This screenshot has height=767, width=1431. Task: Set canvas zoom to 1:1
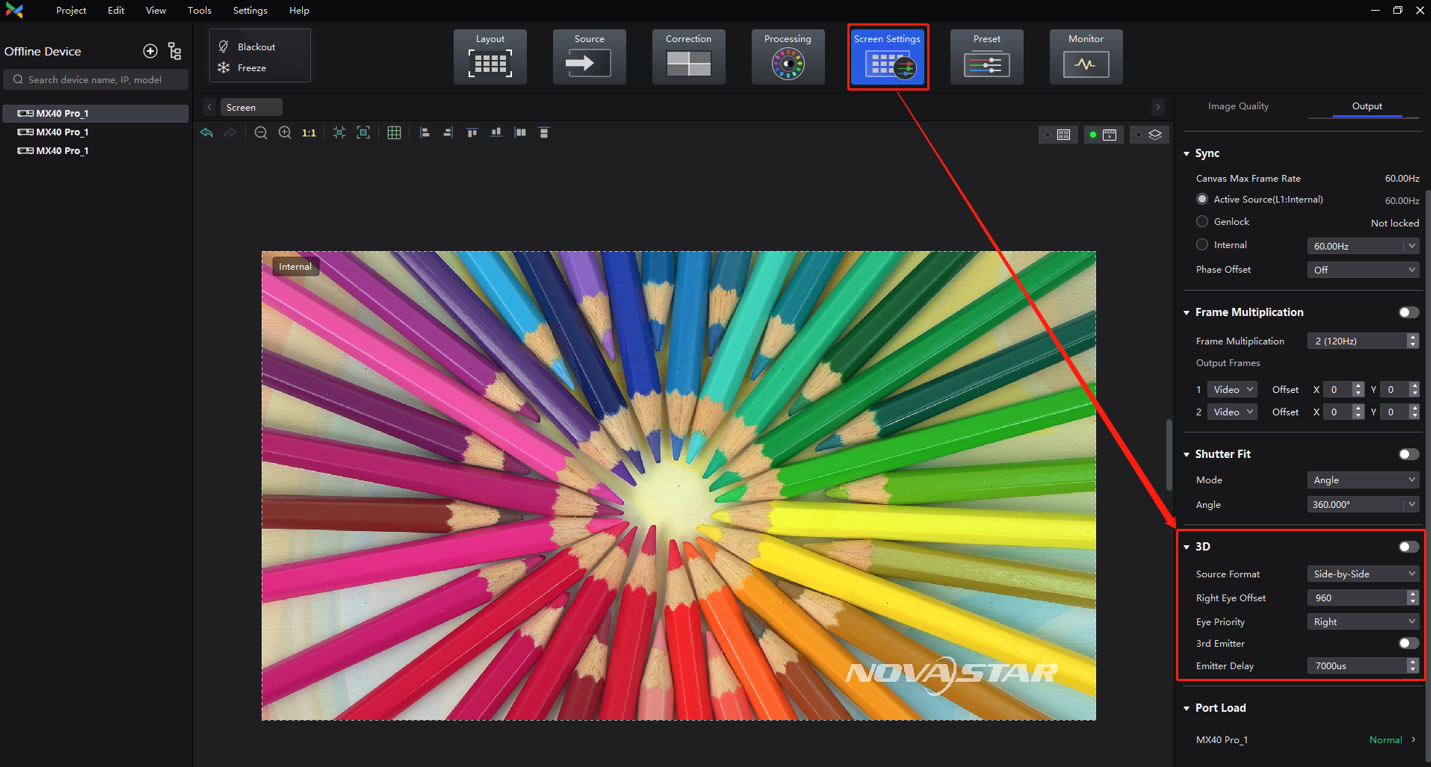point(309,133)
